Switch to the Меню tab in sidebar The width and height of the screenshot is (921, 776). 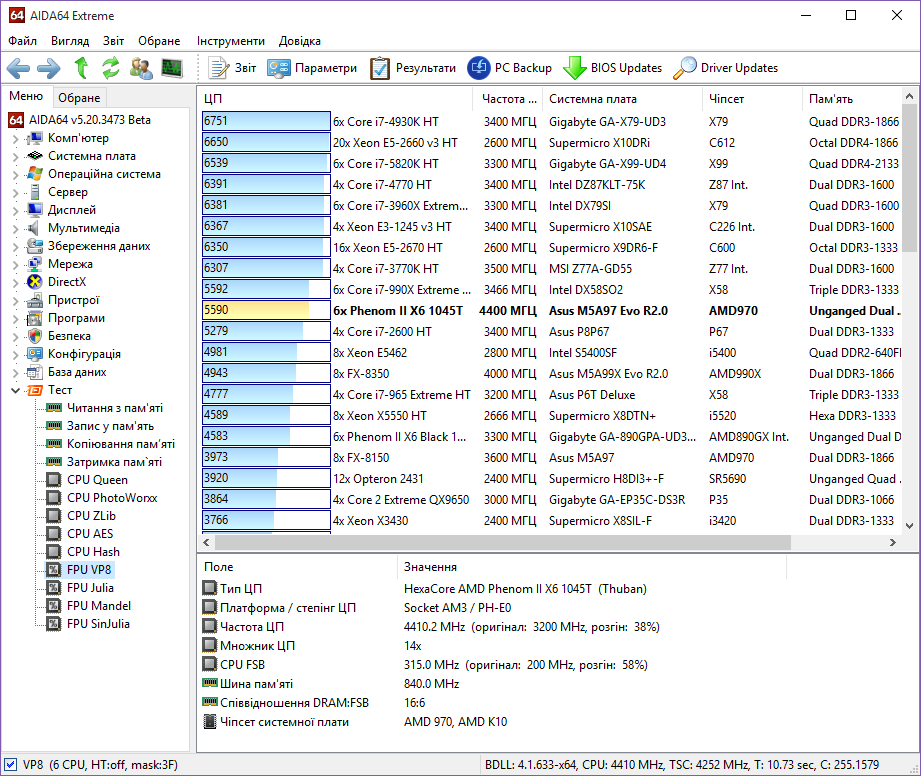26,96
